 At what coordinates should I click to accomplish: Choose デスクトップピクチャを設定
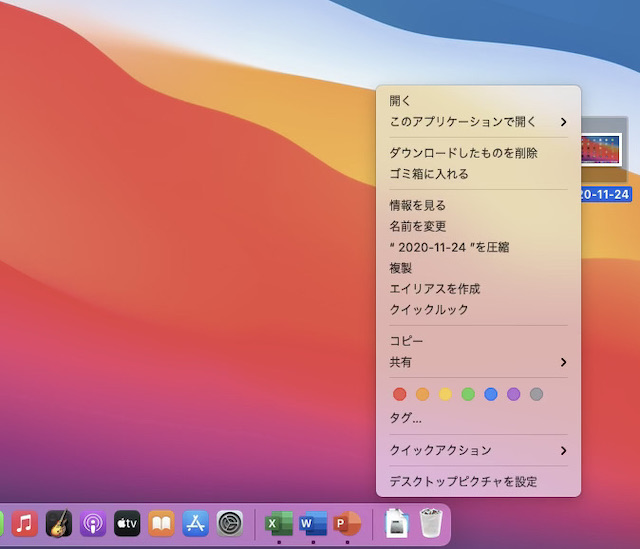click(478, 482)
